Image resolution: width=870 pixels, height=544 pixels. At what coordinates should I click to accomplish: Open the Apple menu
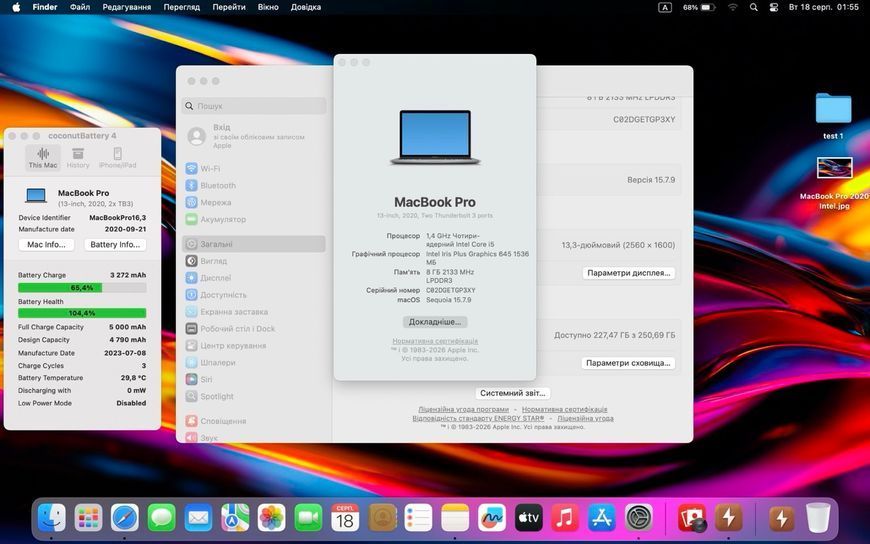tap(16, 7)
